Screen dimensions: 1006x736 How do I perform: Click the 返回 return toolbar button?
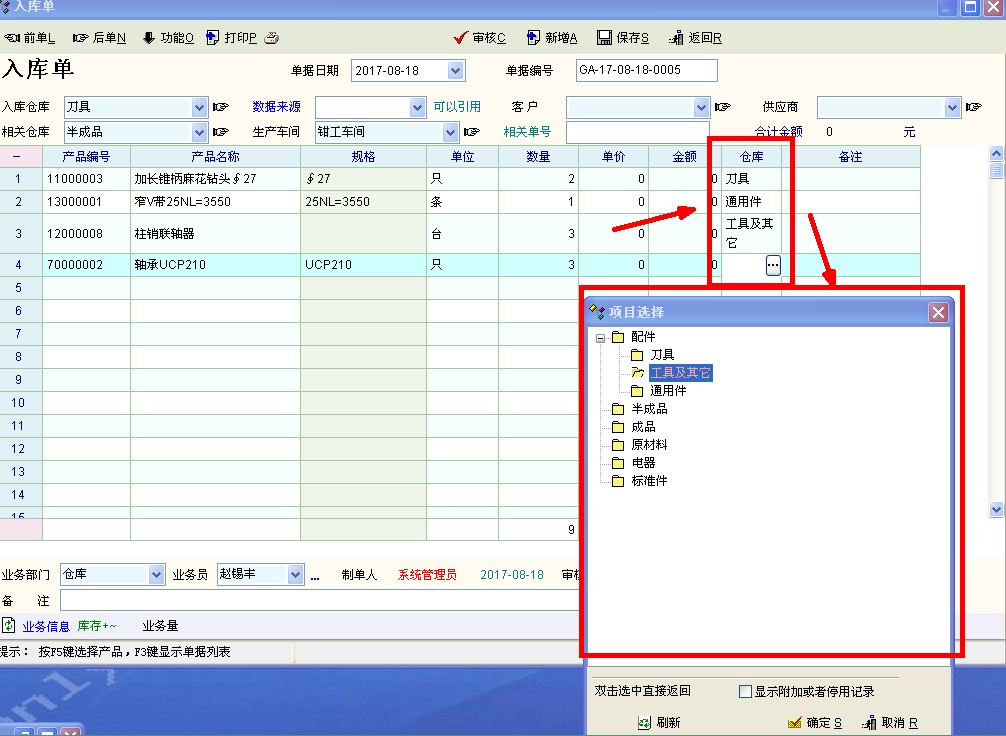point(695,38)
